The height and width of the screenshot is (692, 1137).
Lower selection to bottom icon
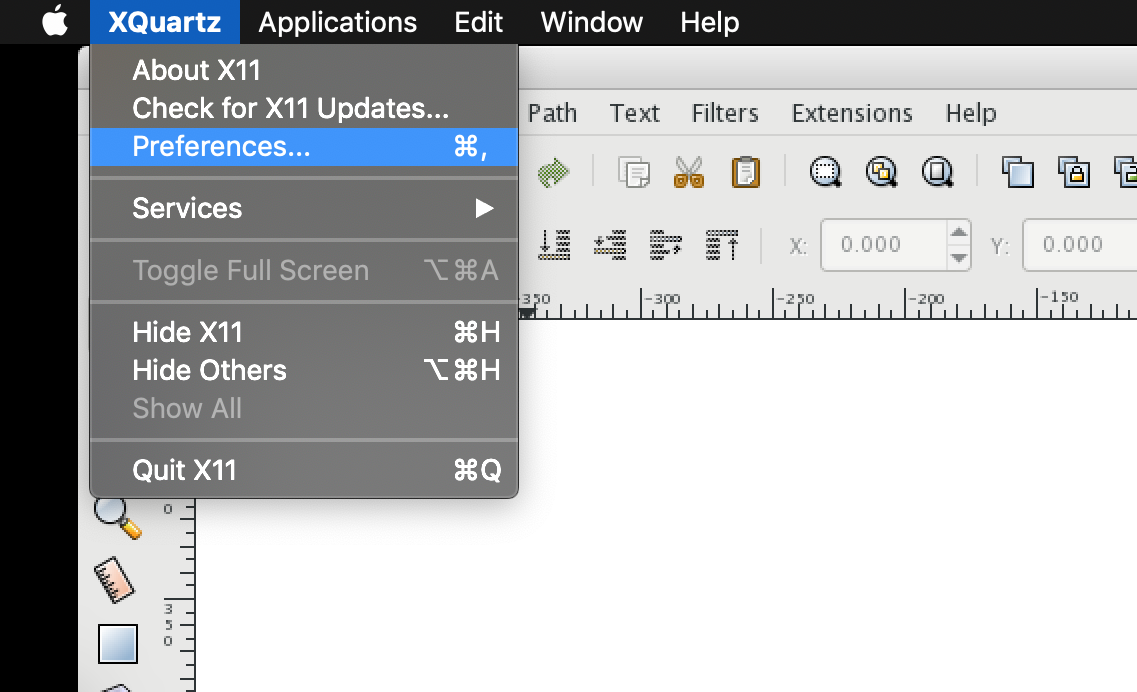pyautogui.click(x=554, y=244)
